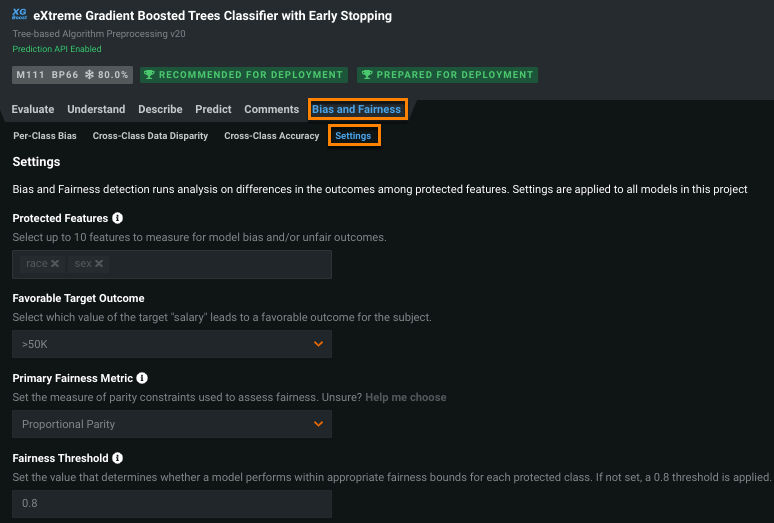Open Protected Features info tooltip icon
The height and width of the screenshot is (523, 774).
click(117, 218)
